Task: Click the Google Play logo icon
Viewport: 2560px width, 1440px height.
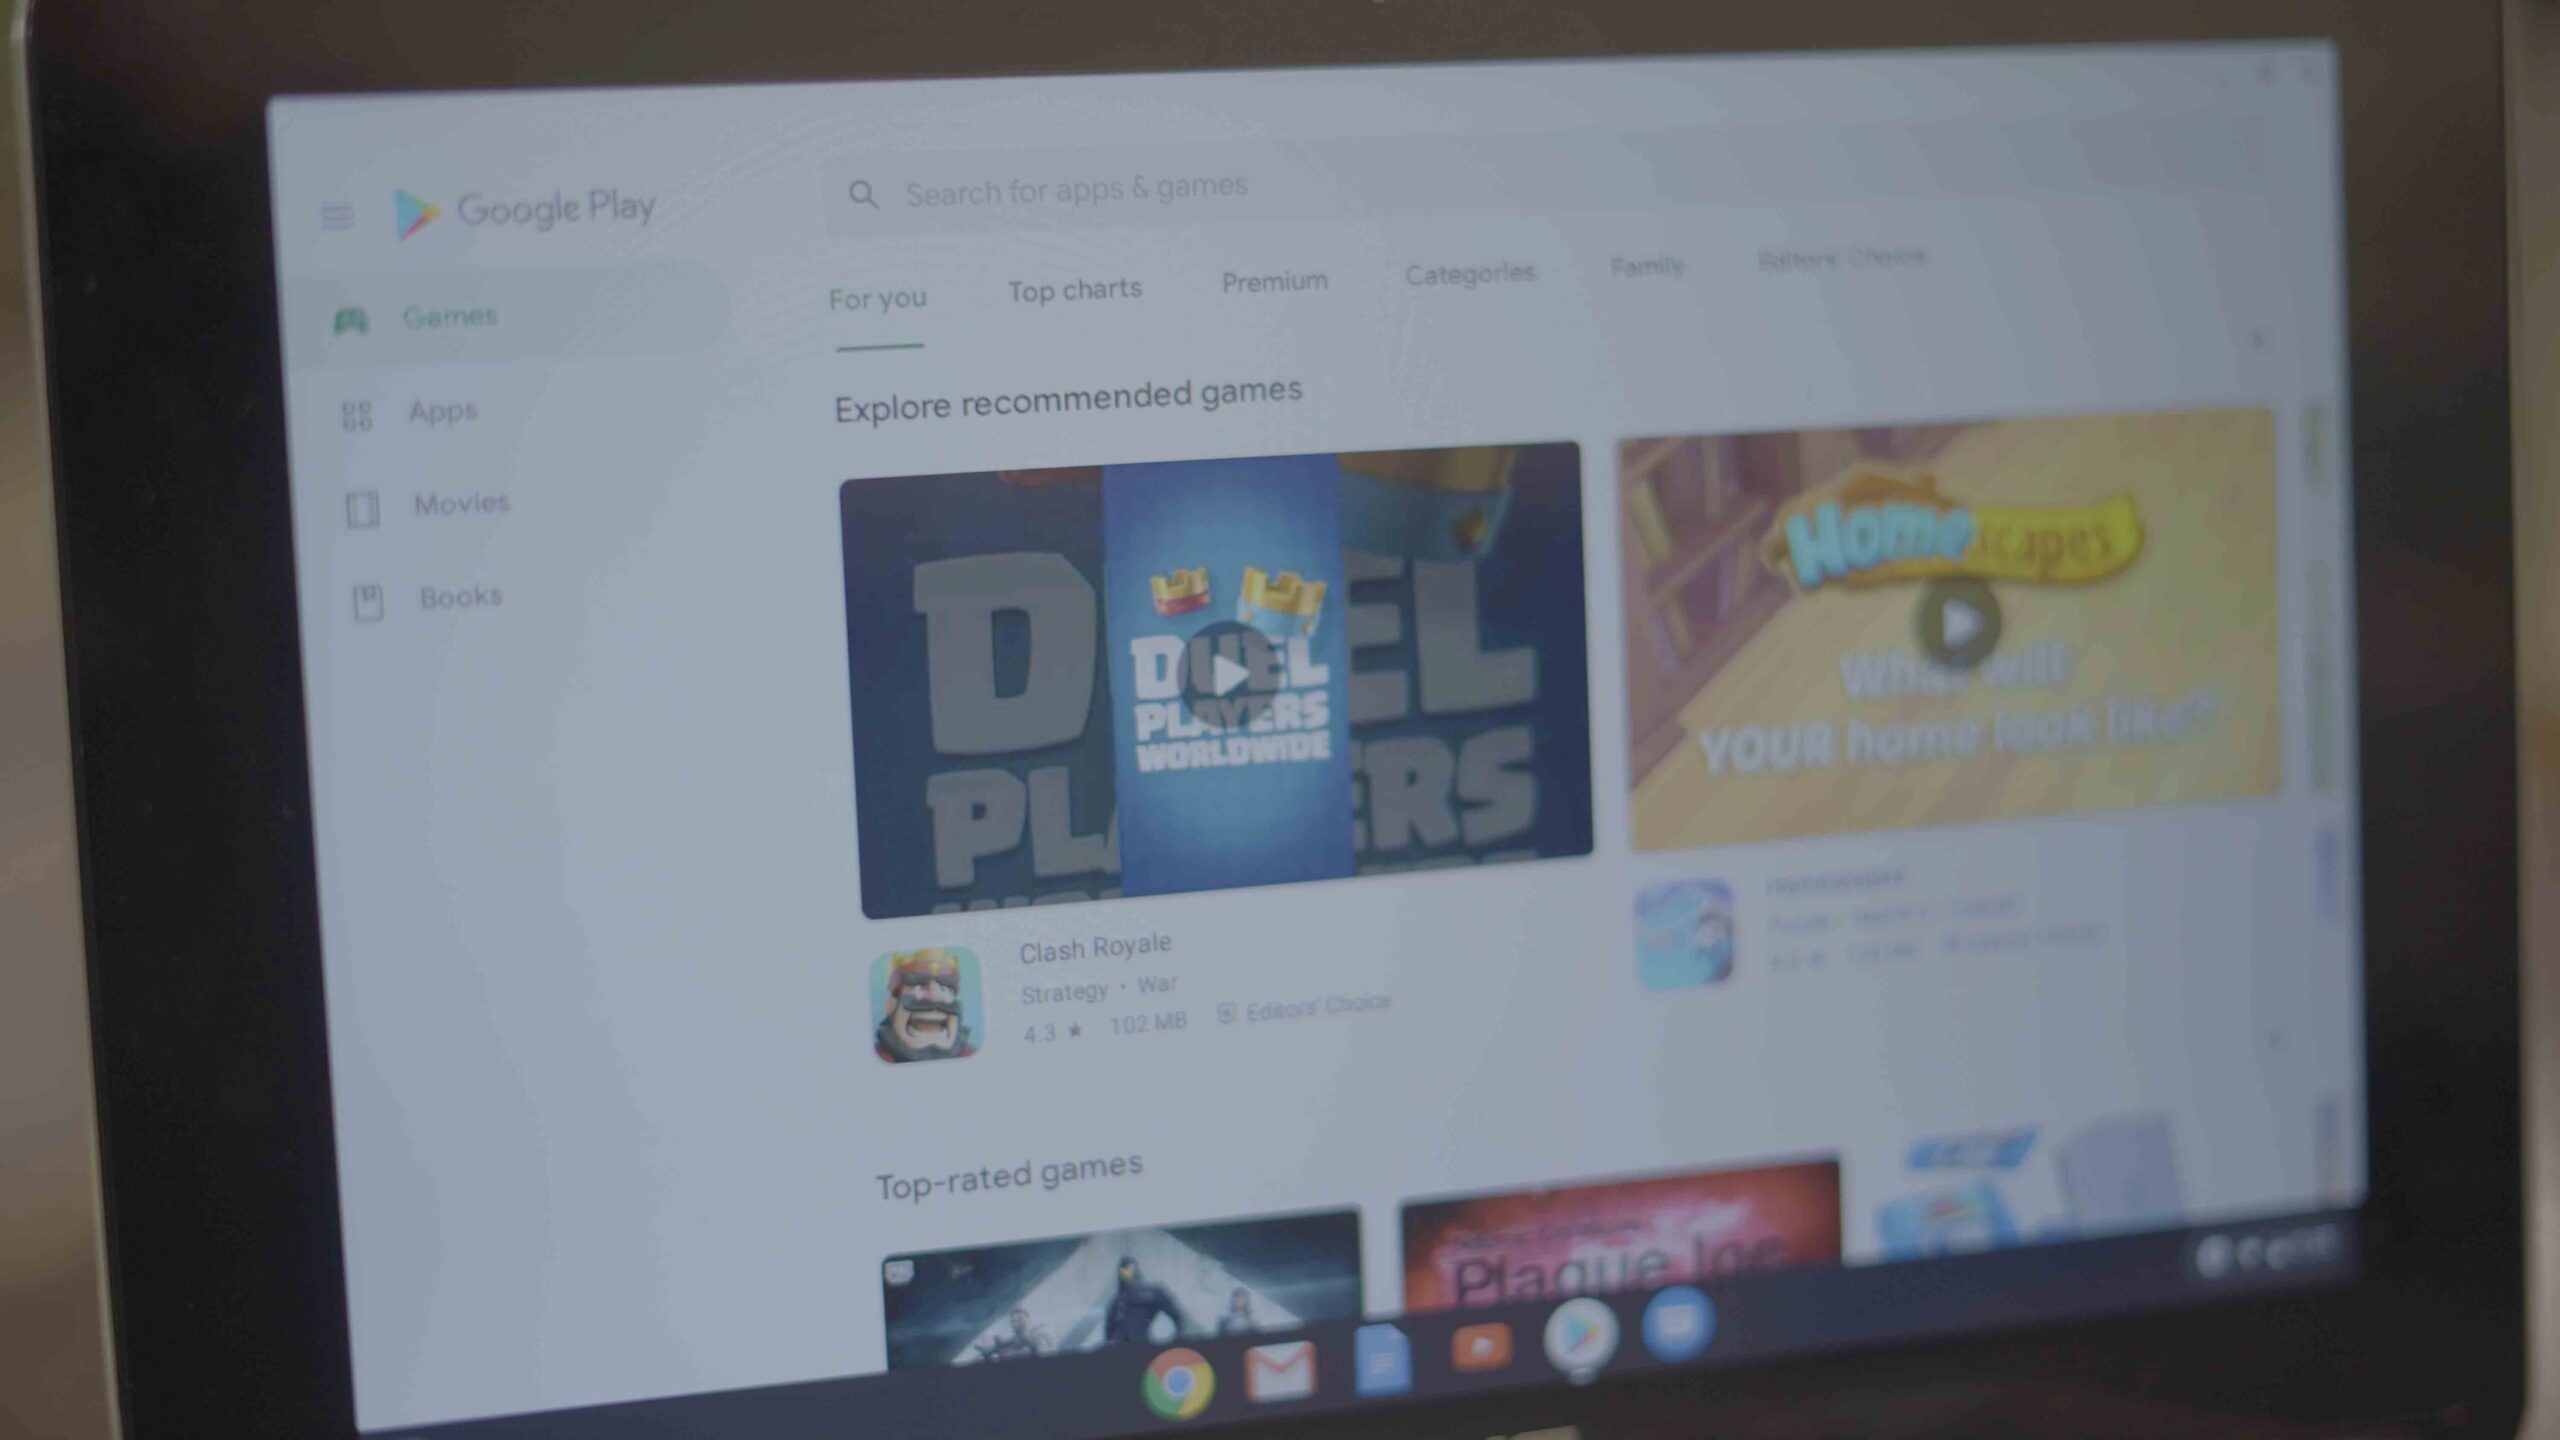Action: [411, 207]
